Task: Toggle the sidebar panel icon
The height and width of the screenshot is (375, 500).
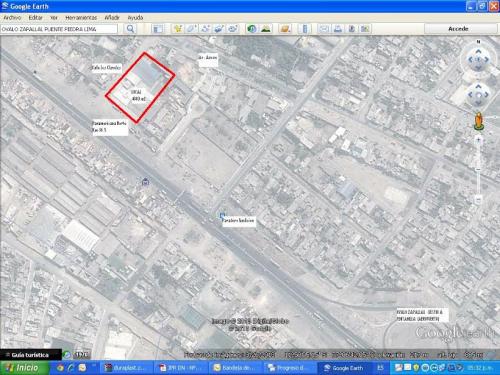Action: (x=158, y=29)
